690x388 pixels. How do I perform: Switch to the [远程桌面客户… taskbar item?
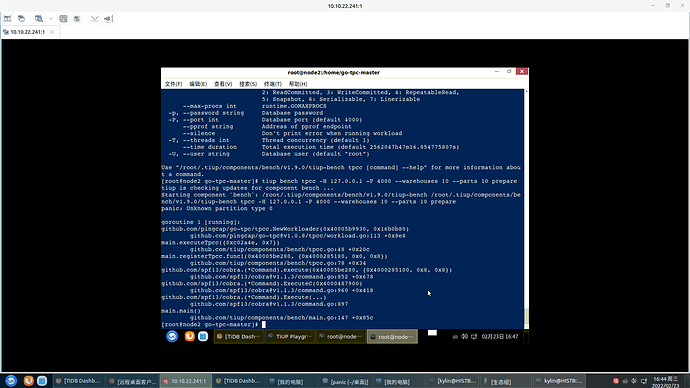coord(132,381)
